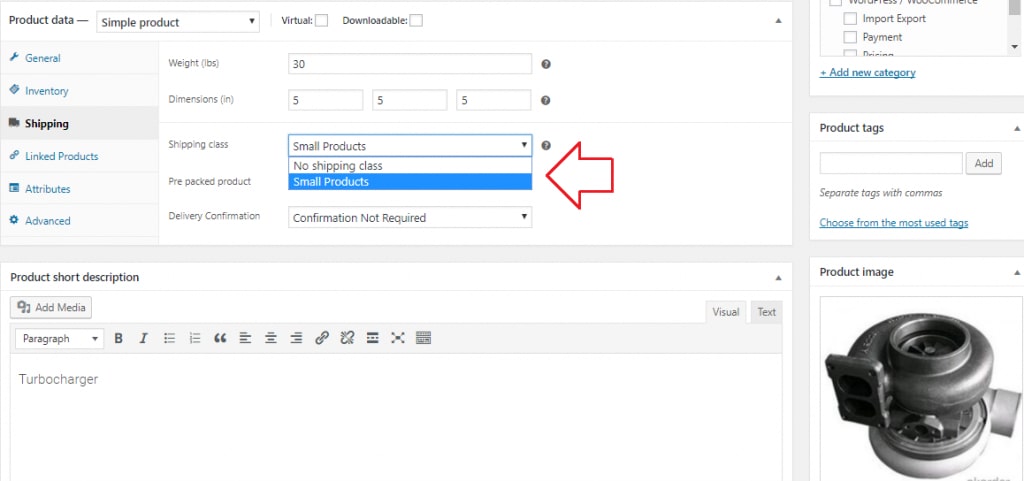Align text center

pos(271,338)
